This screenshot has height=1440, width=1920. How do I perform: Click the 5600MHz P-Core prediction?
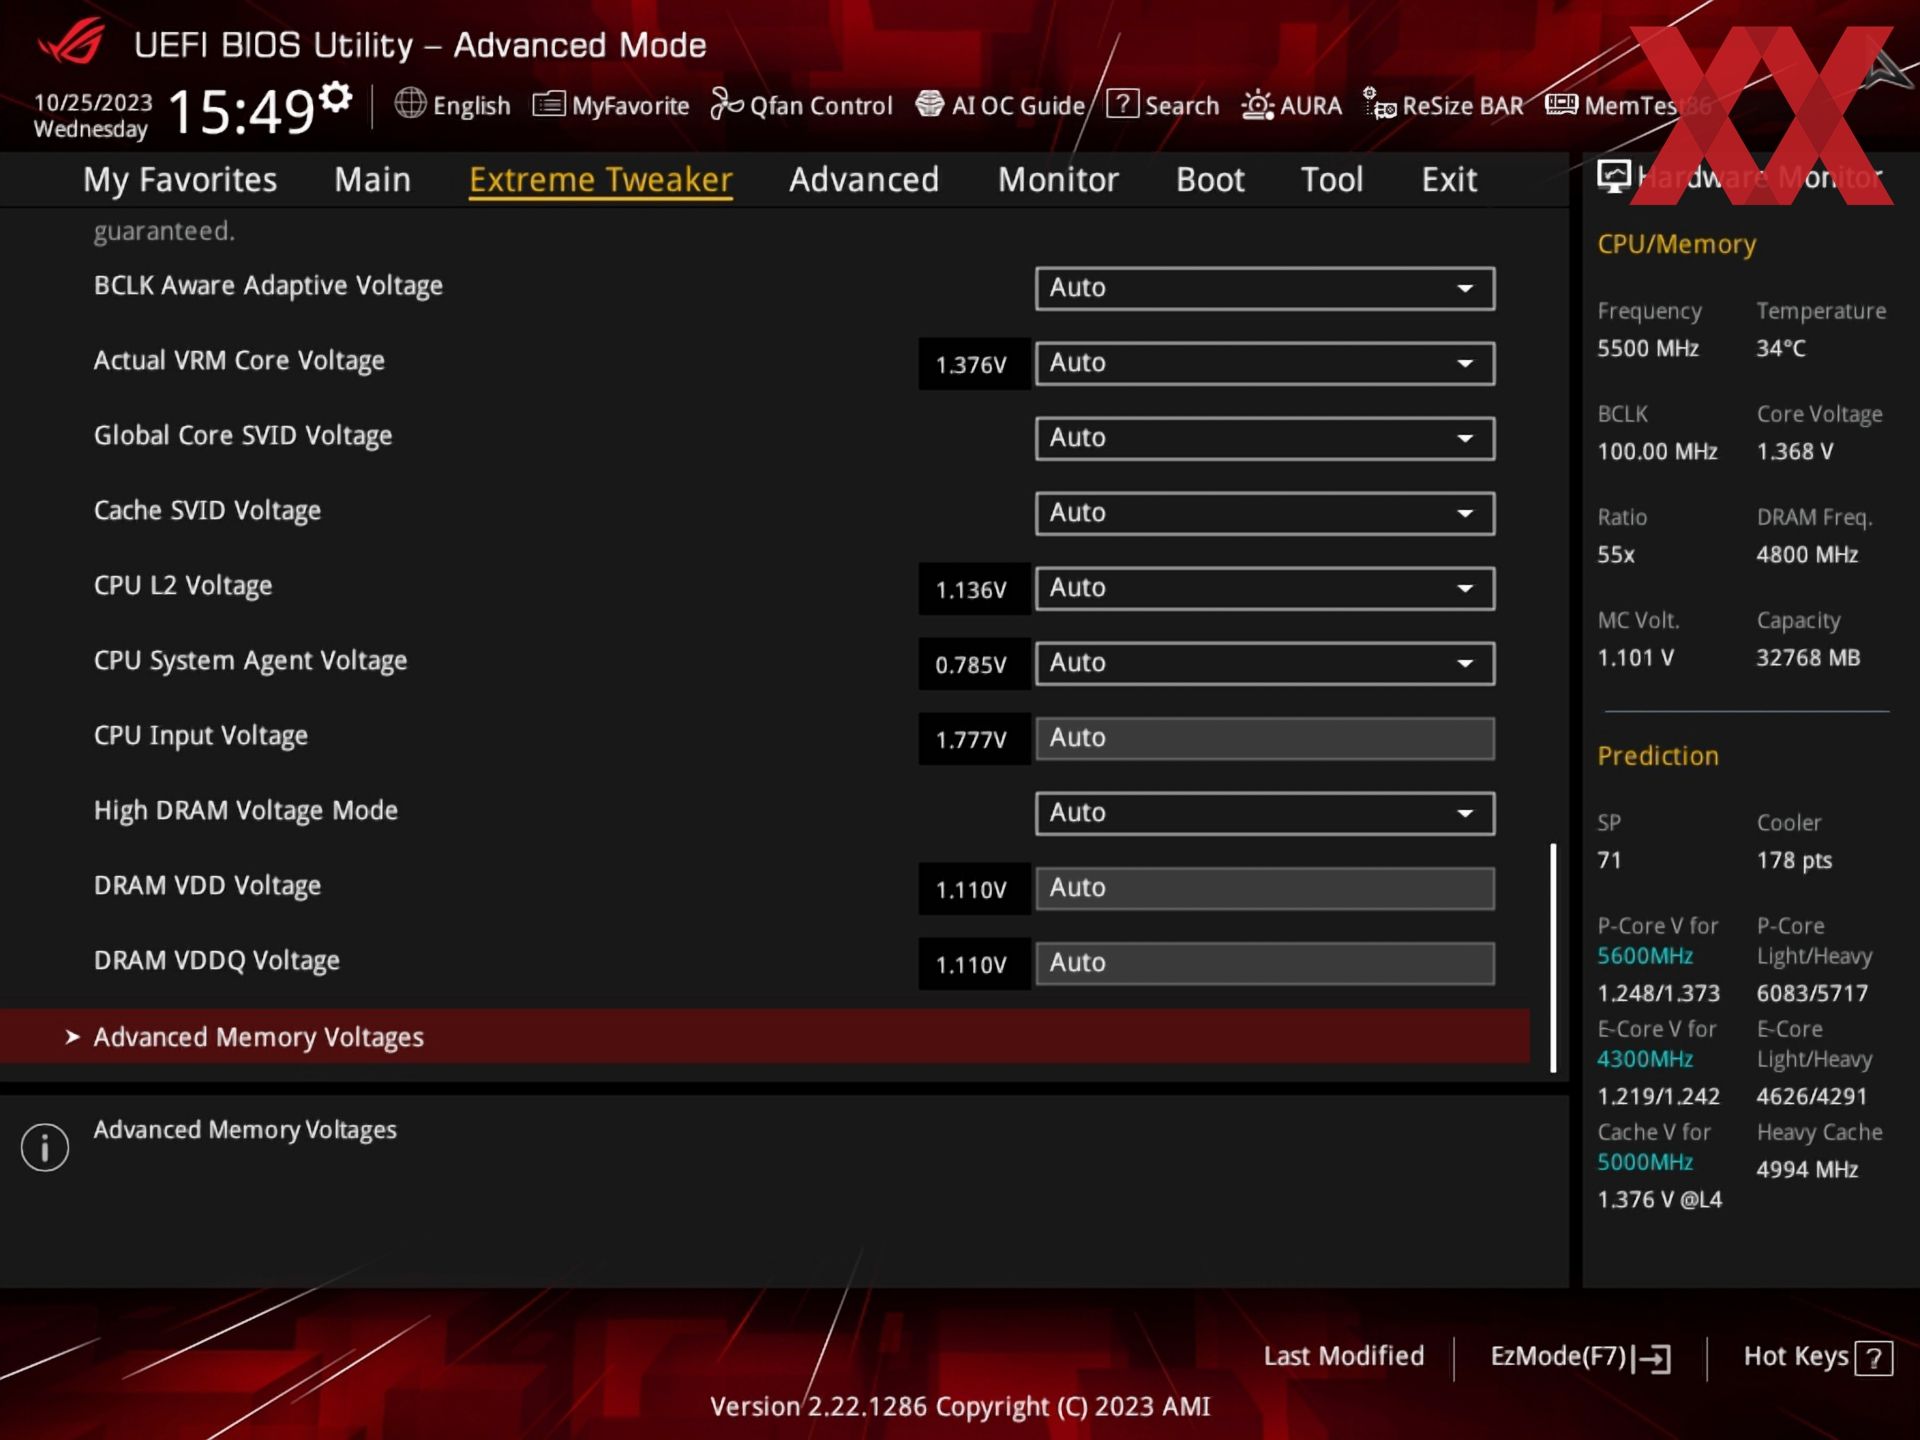coord(1645,956)
